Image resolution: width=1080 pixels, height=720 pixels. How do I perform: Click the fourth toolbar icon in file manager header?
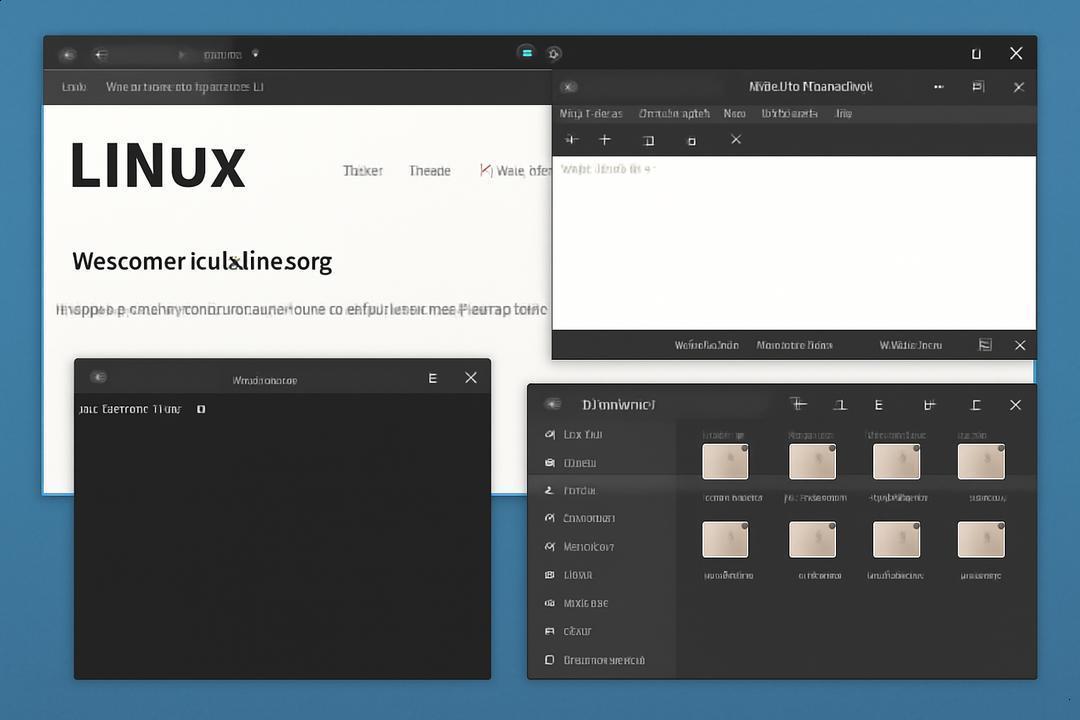(x=929, y=405)
